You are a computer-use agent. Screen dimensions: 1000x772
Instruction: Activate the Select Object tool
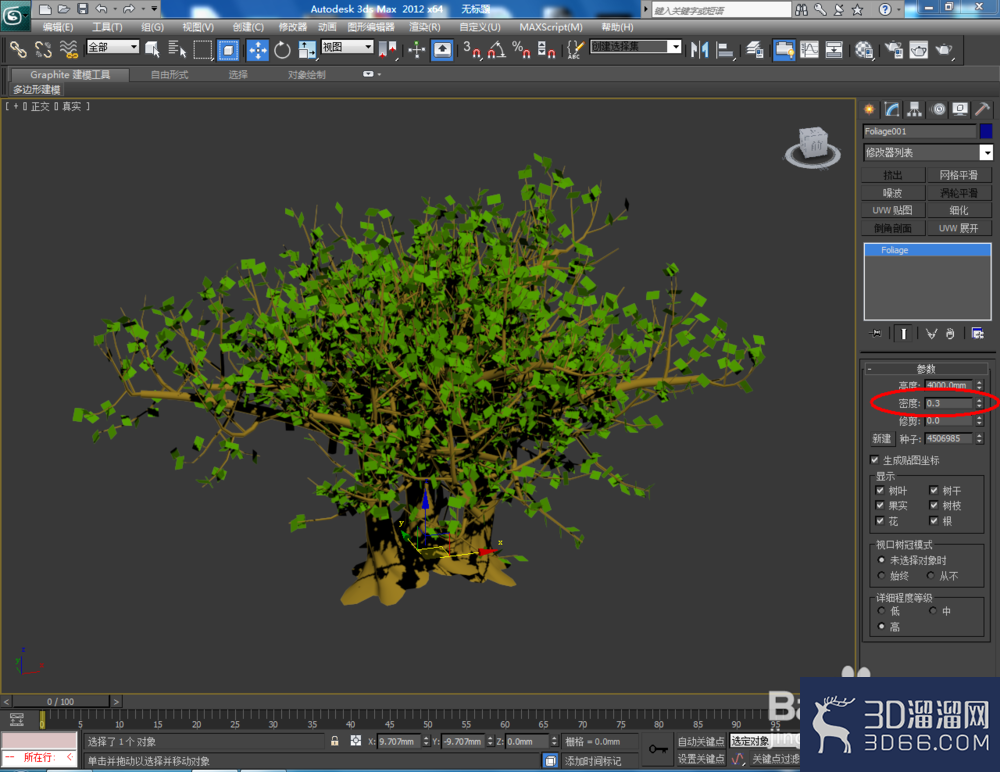[x=152, y=49]
